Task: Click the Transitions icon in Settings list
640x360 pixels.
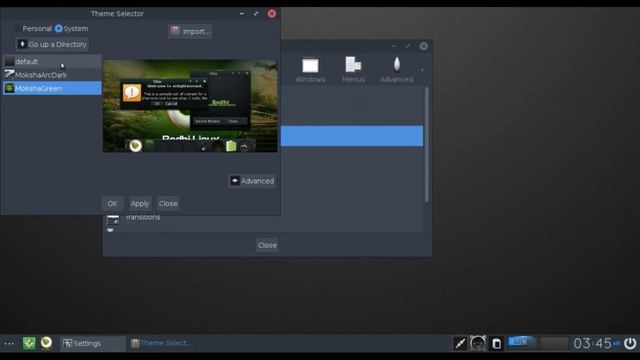Action: coord(113,220)
